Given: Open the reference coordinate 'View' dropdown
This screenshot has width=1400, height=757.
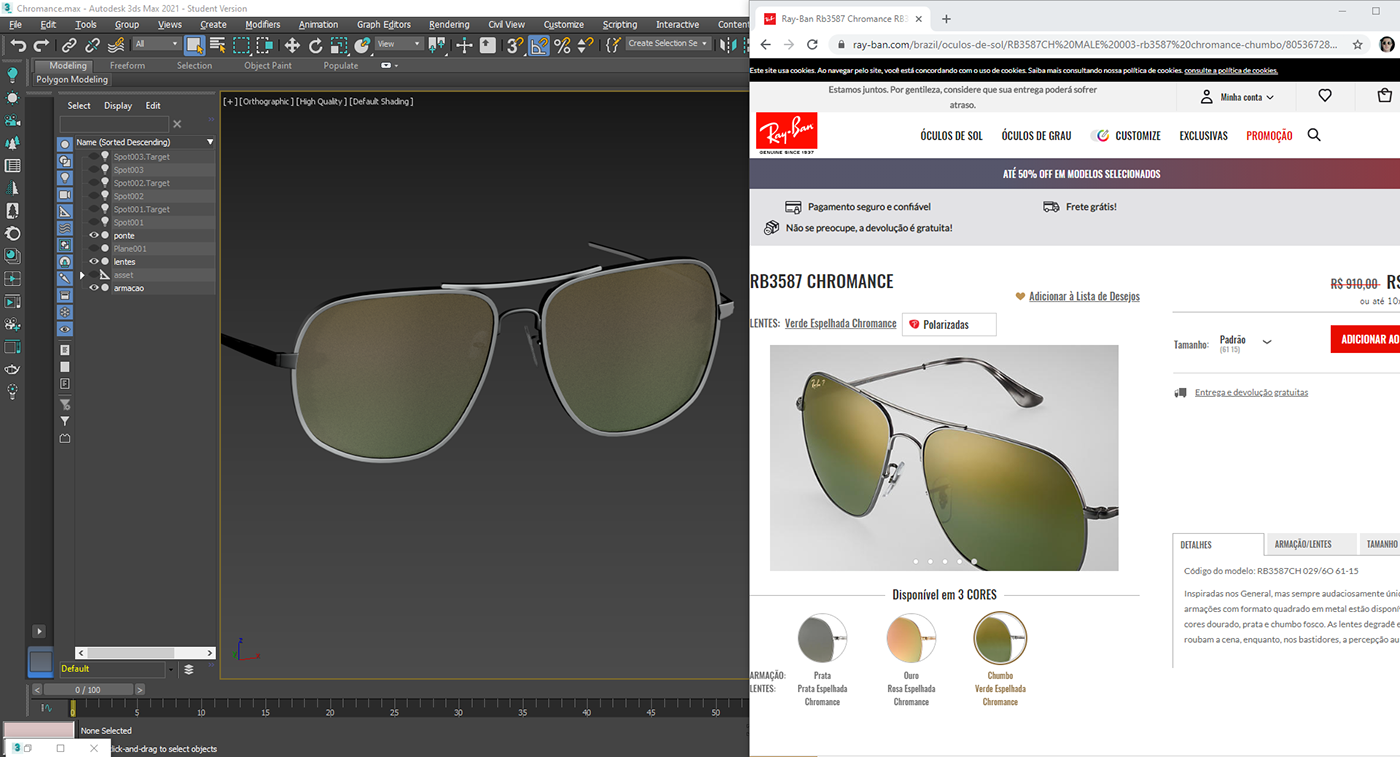Looking at the screenshot, I should pos(399,44).
